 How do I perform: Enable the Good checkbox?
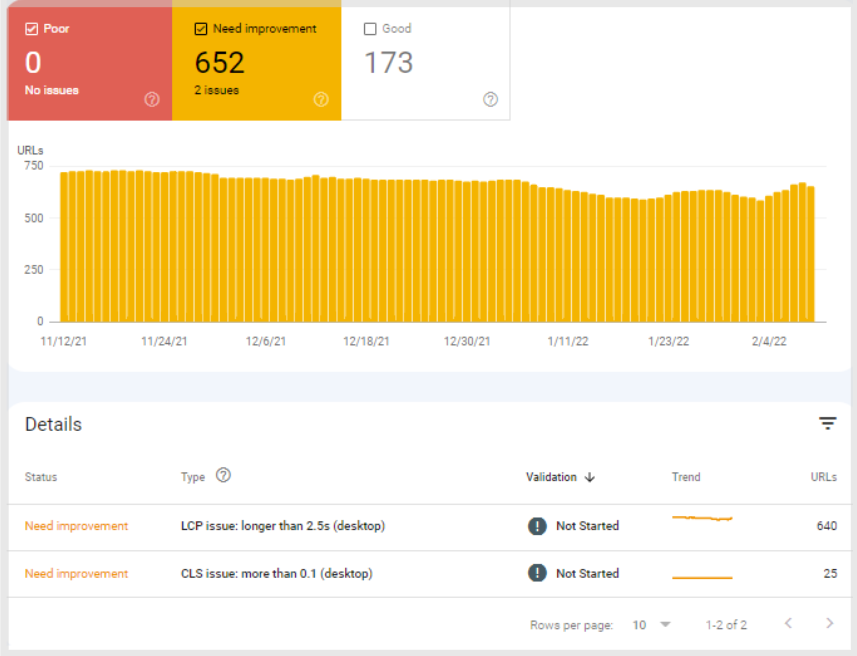click(370, 29)
